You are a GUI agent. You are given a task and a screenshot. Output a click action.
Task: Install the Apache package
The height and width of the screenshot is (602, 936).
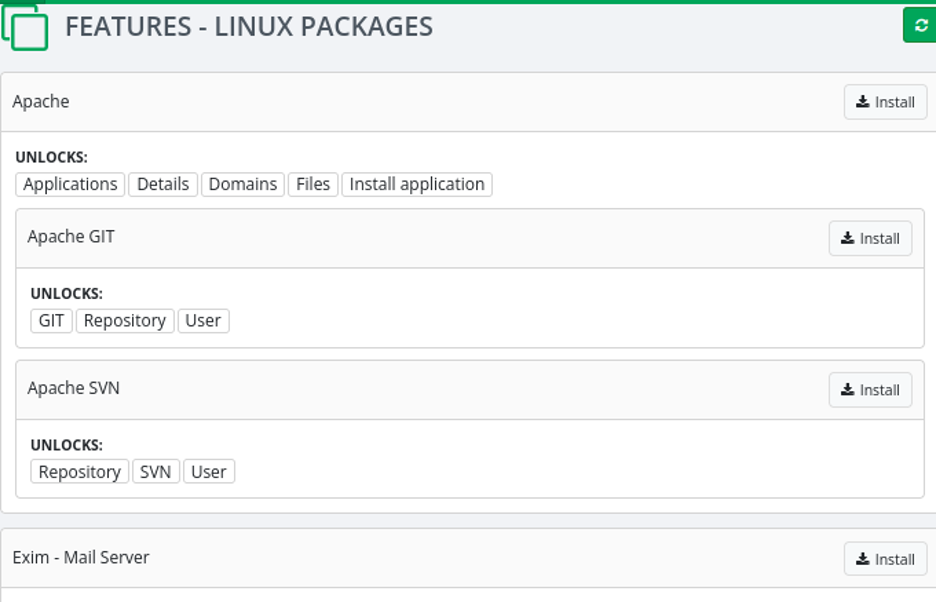[885, 102]
